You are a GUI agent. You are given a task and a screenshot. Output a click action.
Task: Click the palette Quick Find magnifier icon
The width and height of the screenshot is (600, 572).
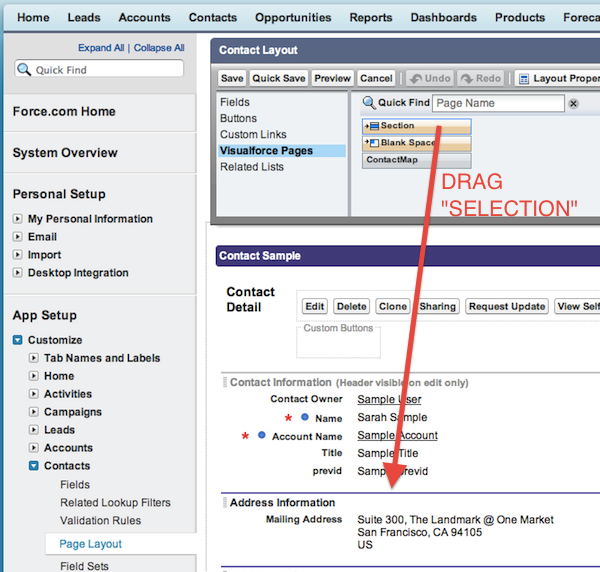tap(369, 103)
